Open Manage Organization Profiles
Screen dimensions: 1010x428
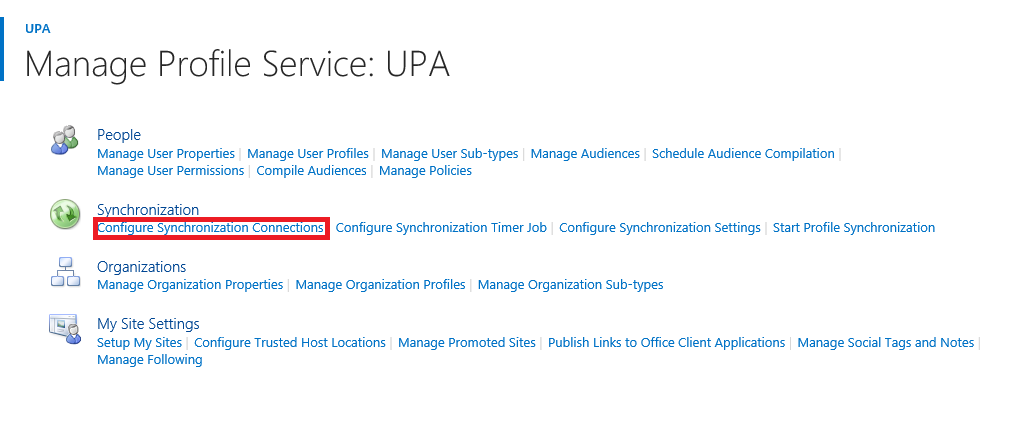(x=380, y=284)
